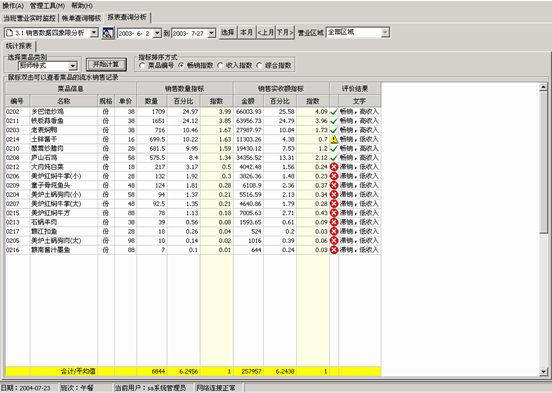Open the 全部区域 business area dropdown
Screen dimensions: 552x393
pyautogui.click(x=385, y=32)
